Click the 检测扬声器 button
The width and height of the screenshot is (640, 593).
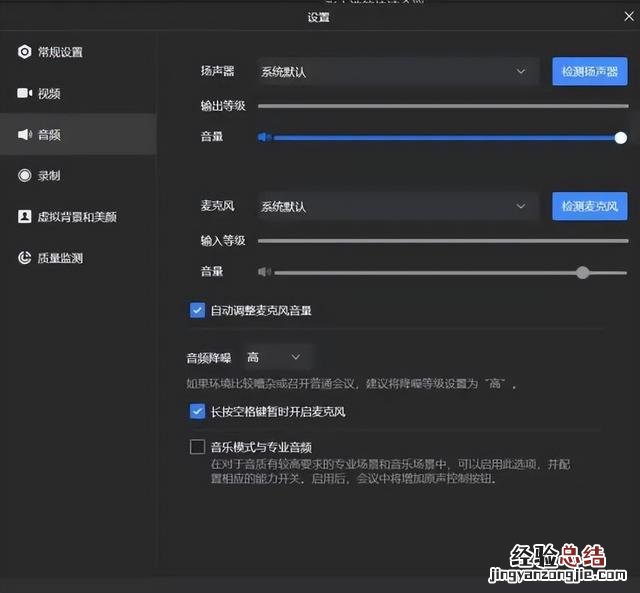[x=590, y=71]
